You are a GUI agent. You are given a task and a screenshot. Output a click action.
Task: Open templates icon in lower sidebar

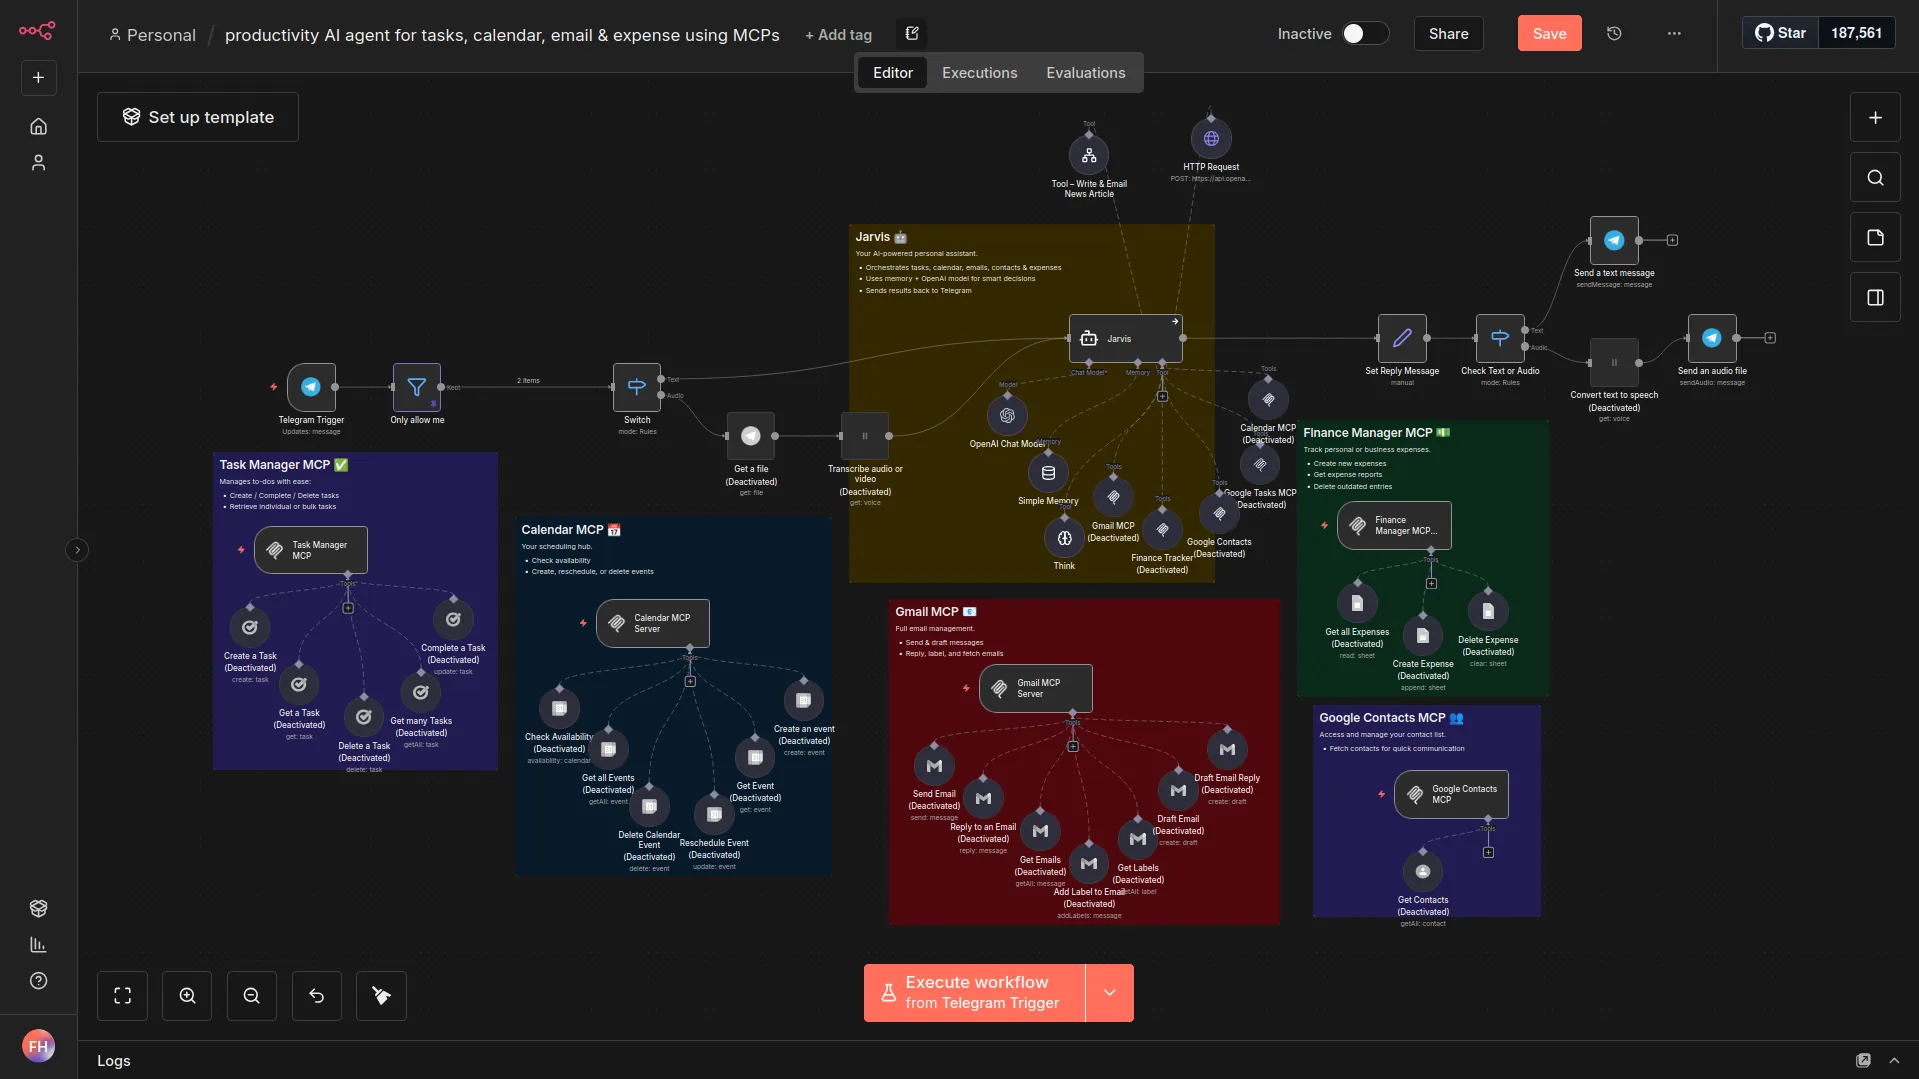[38, 908]
